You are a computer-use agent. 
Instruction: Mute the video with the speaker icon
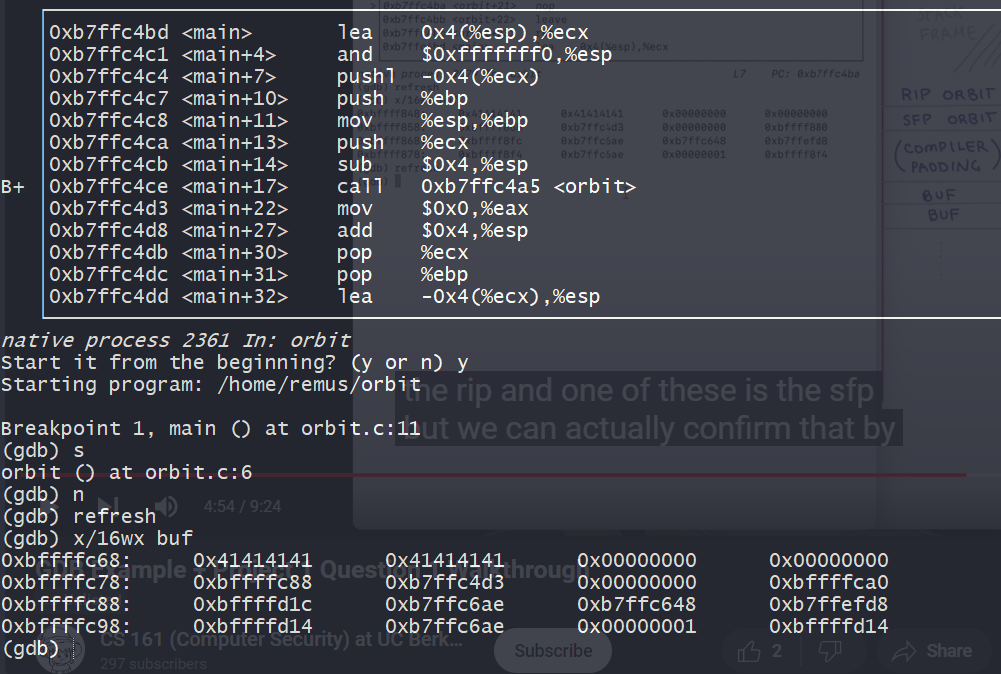(x=166, y=506)
